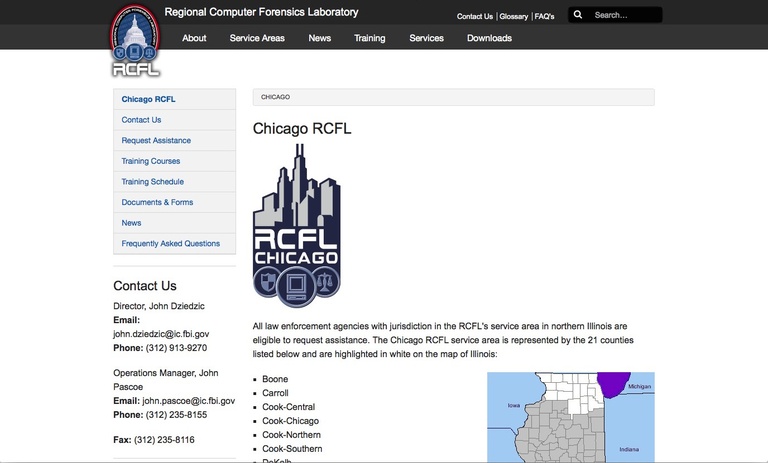Click Regional Computer Forensics Laboratory title
Screen dimensions: 768x463
pos(261,12)
